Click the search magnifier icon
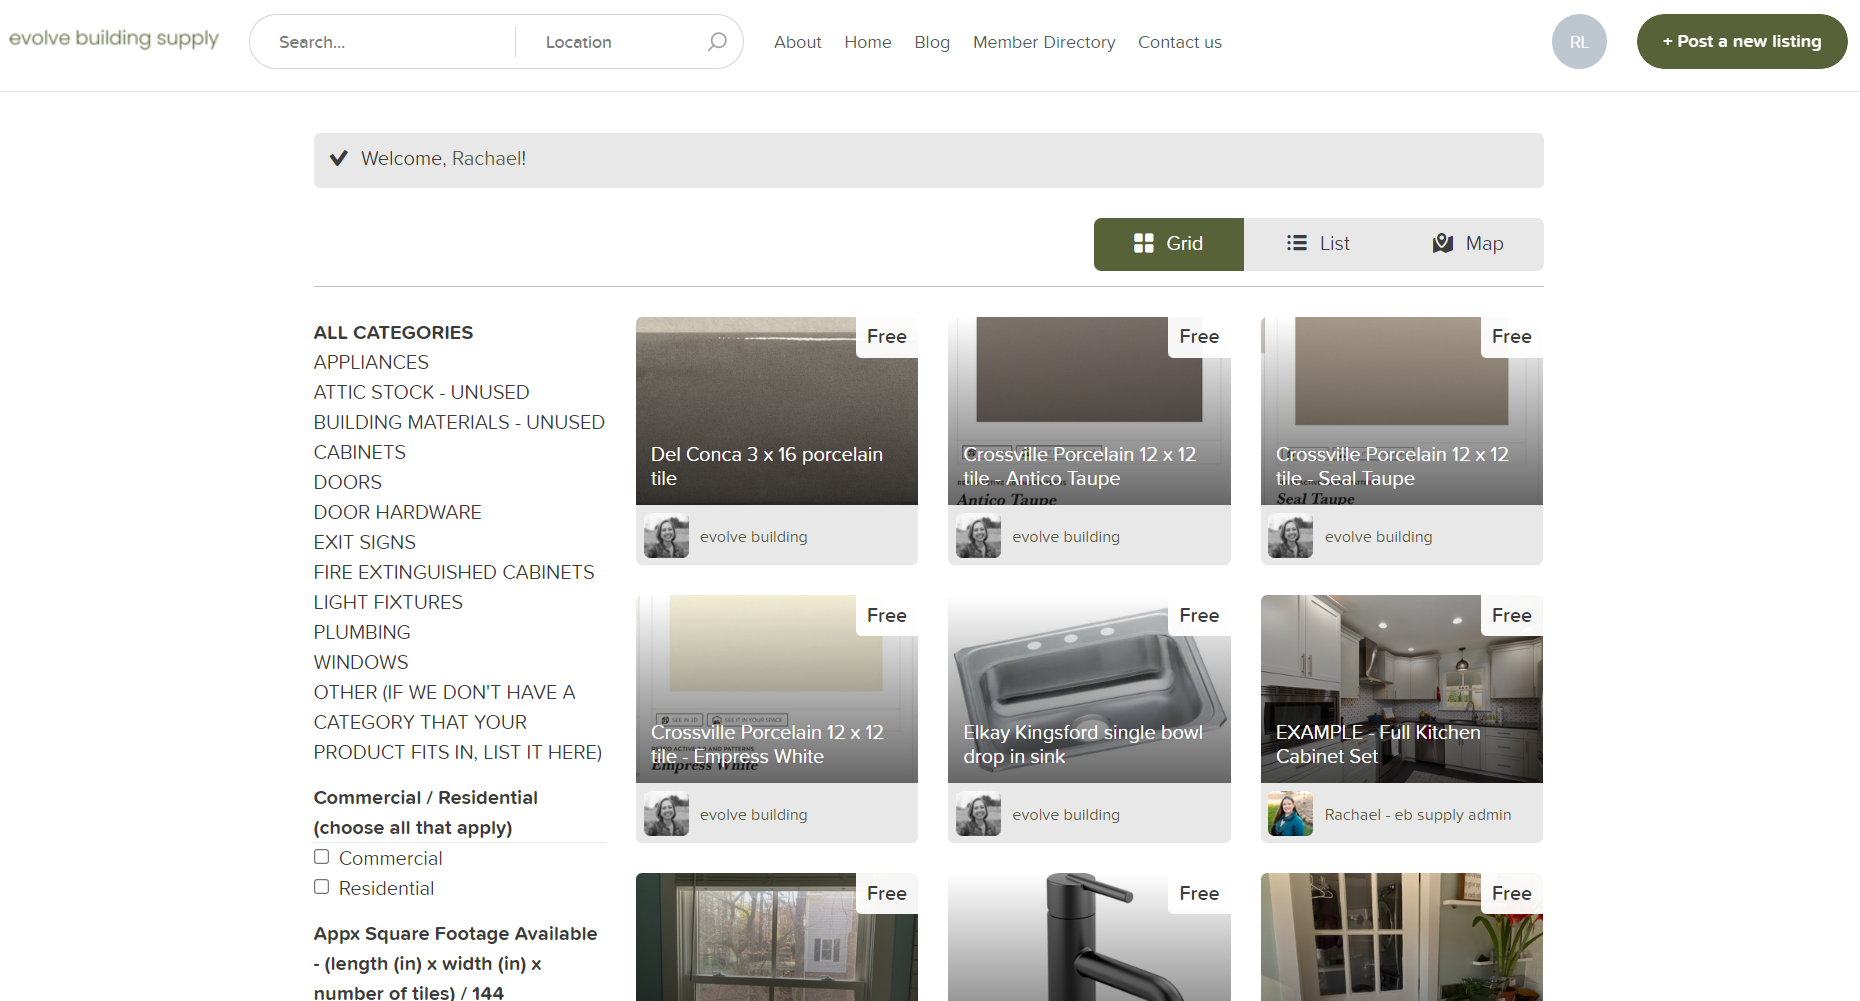This screenshot has width=1860, height=1001. [716, 41]
